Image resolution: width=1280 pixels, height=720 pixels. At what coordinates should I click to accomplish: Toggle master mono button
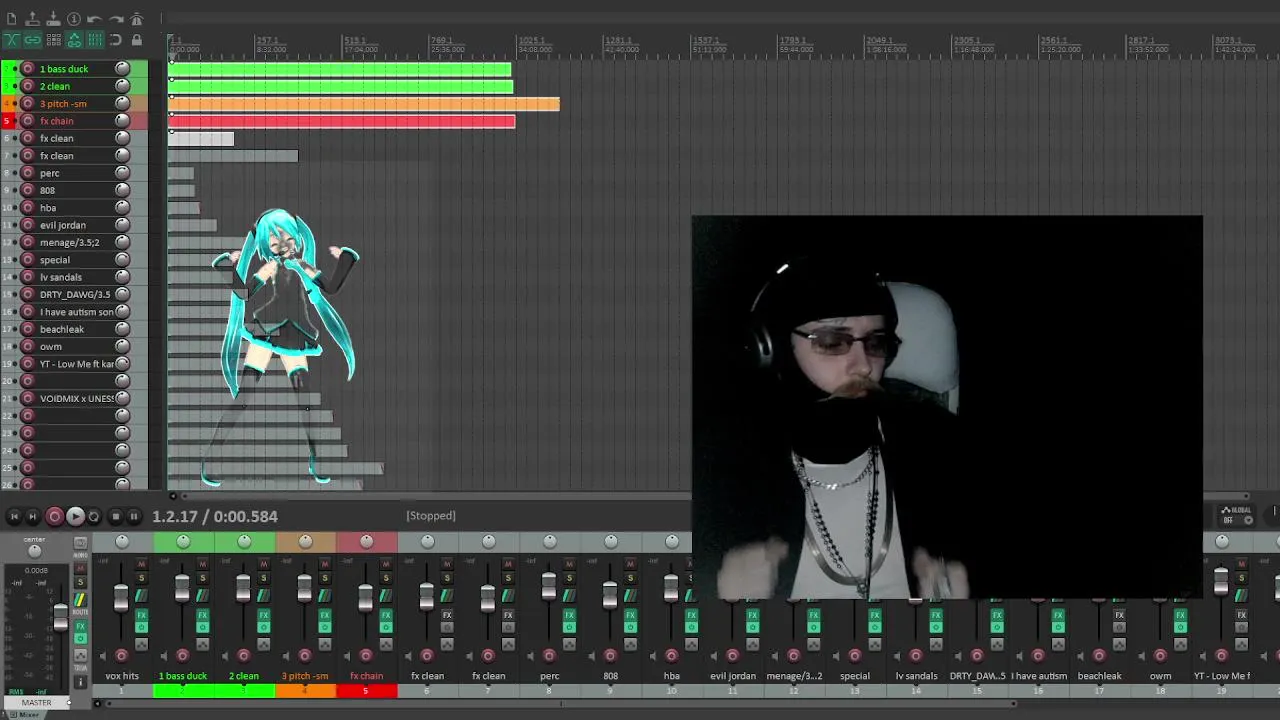pos(80,543)
